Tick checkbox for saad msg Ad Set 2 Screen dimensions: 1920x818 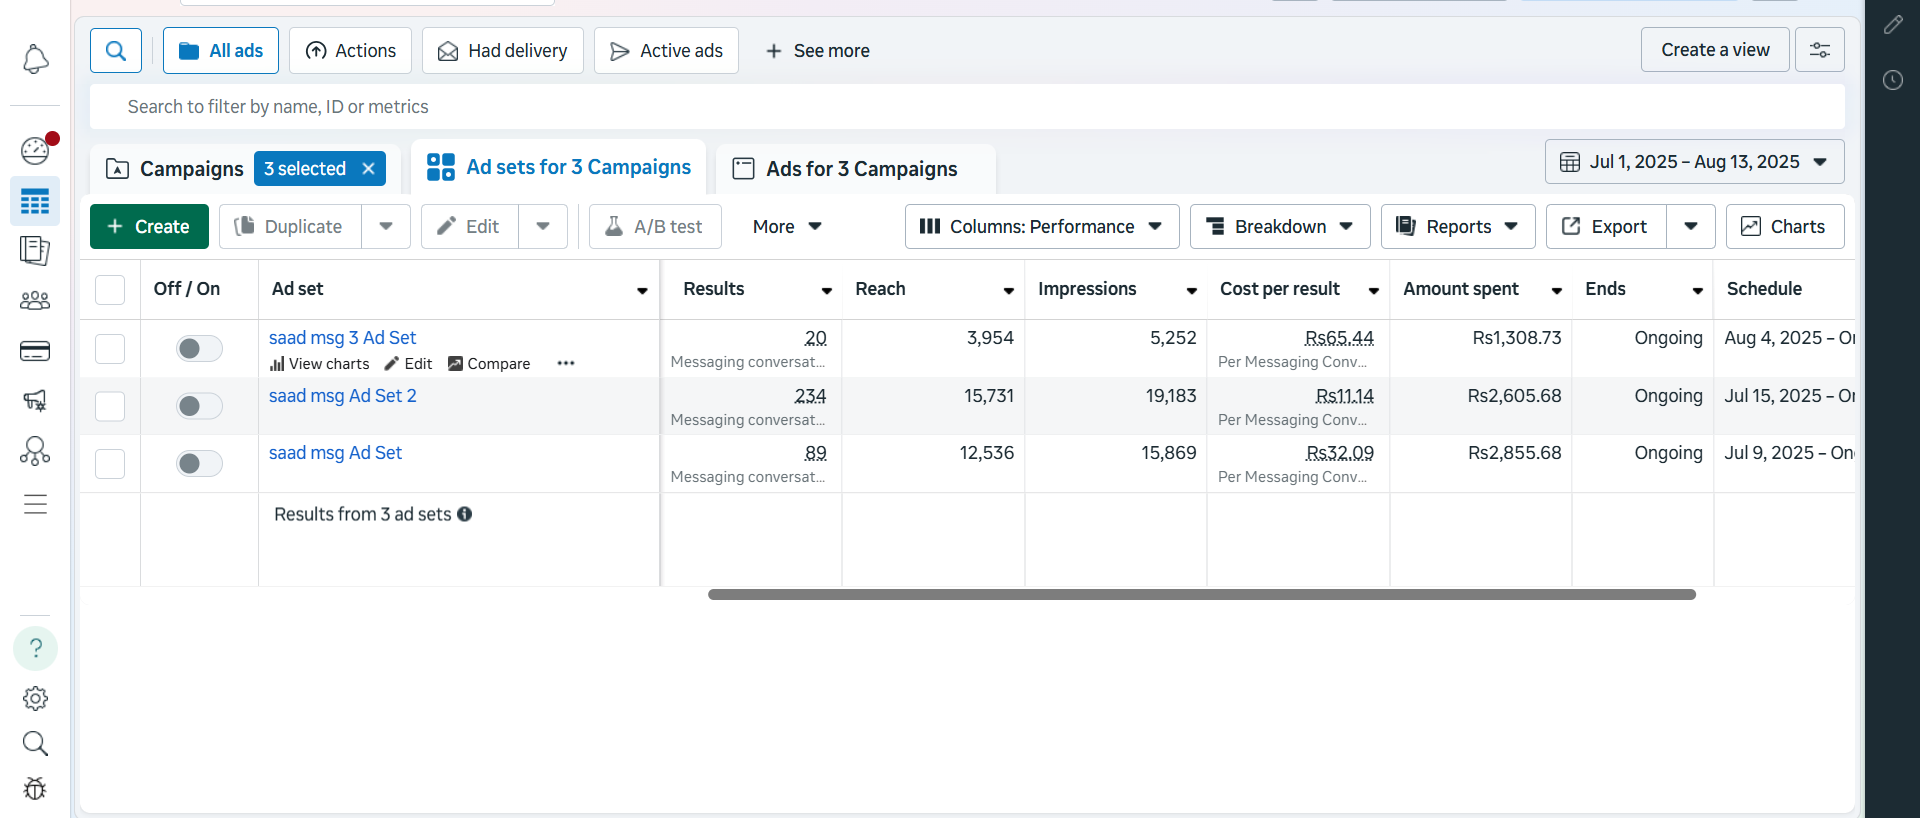[110, 406]
